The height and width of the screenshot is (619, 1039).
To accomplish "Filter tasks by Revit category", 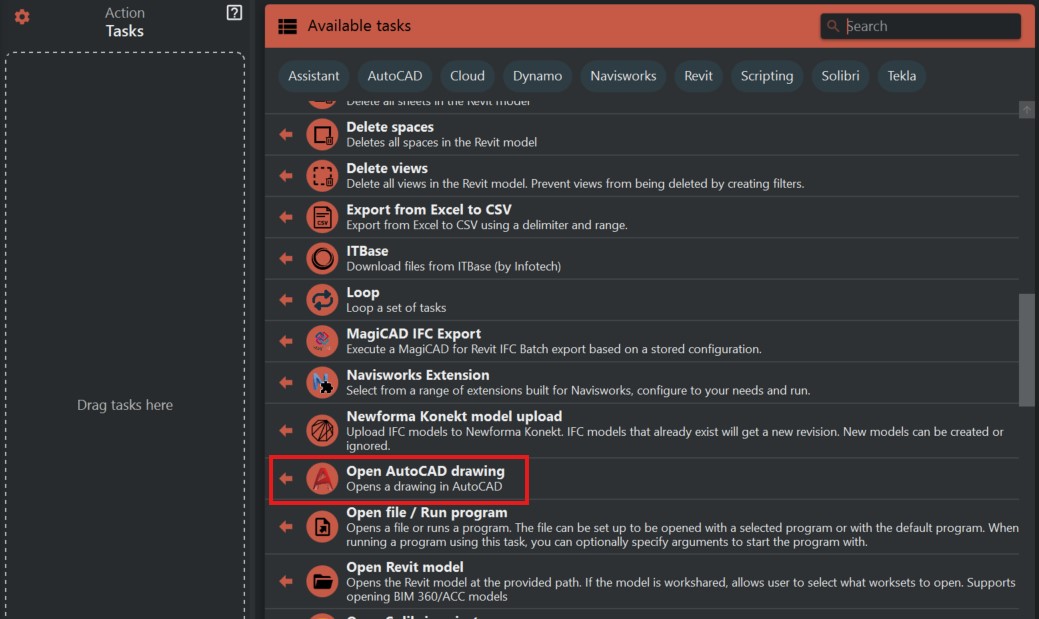I will point(698,76).
